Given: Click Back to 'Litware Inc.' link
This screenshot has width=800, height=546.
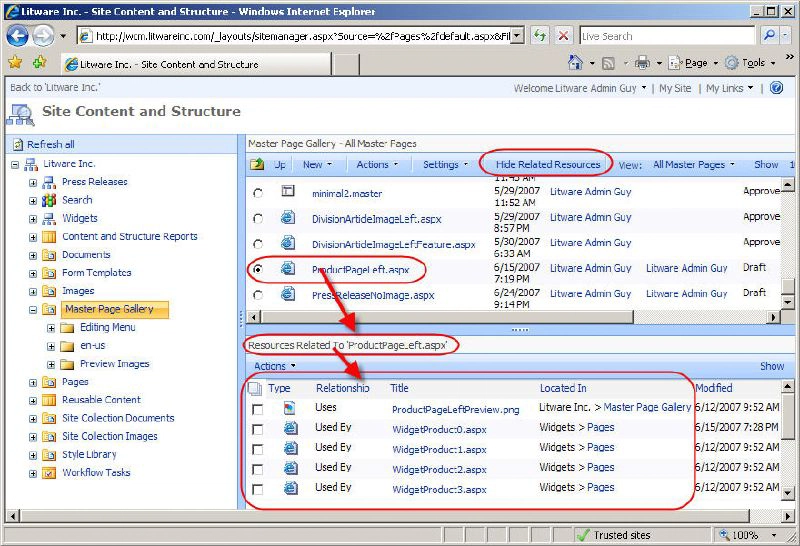Looking at the screenshot, I should (x=55, y=87).
